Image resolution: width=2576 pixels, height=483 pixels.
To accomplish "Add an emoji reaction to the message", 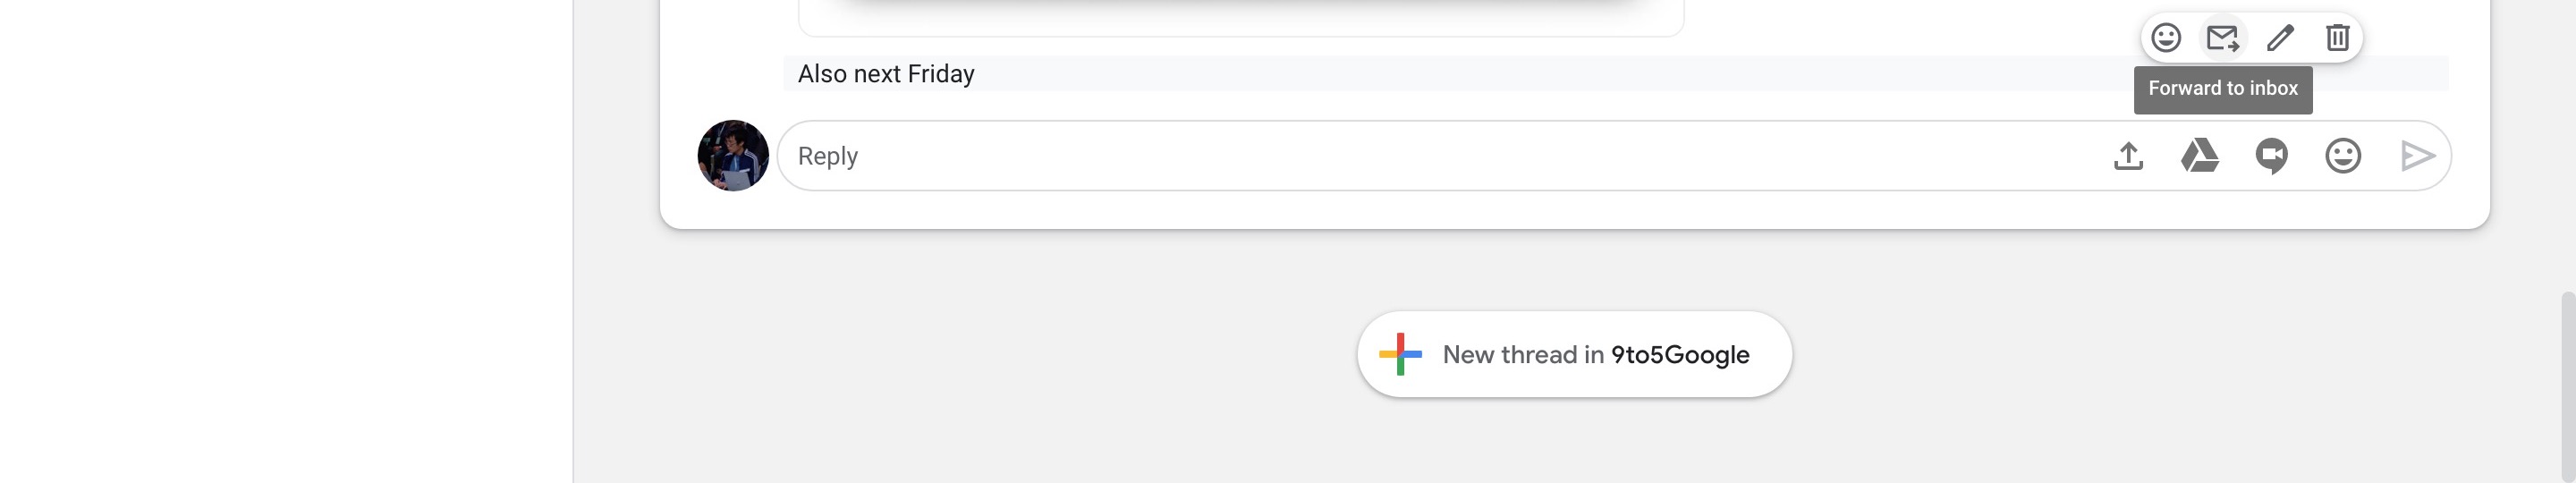I will coord(2166,38).
